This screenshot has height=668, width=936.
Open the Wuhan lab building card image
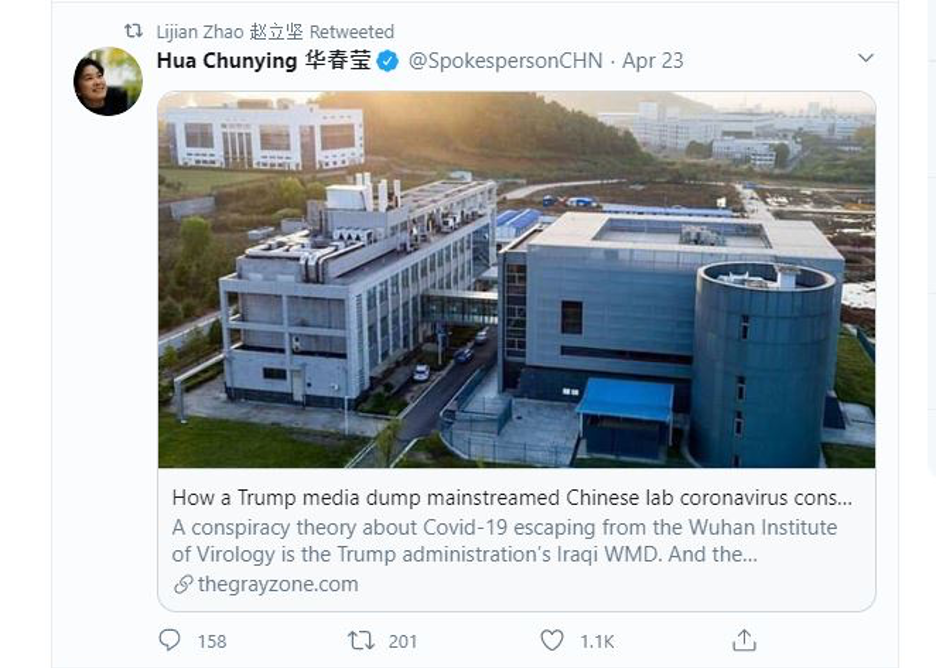pyautogui.click(x=516, y=279)
